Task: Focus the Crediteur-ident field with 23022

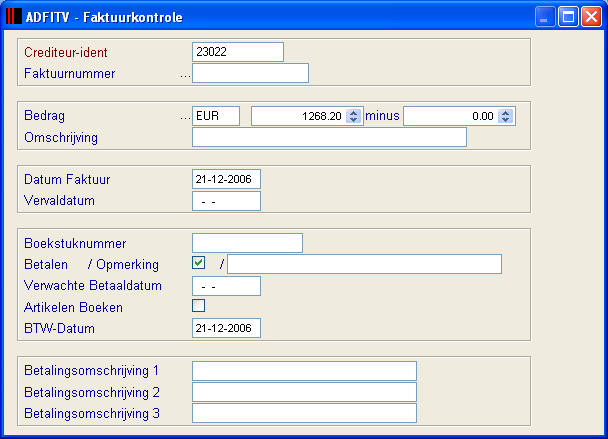Action: (x=238, y=52)
